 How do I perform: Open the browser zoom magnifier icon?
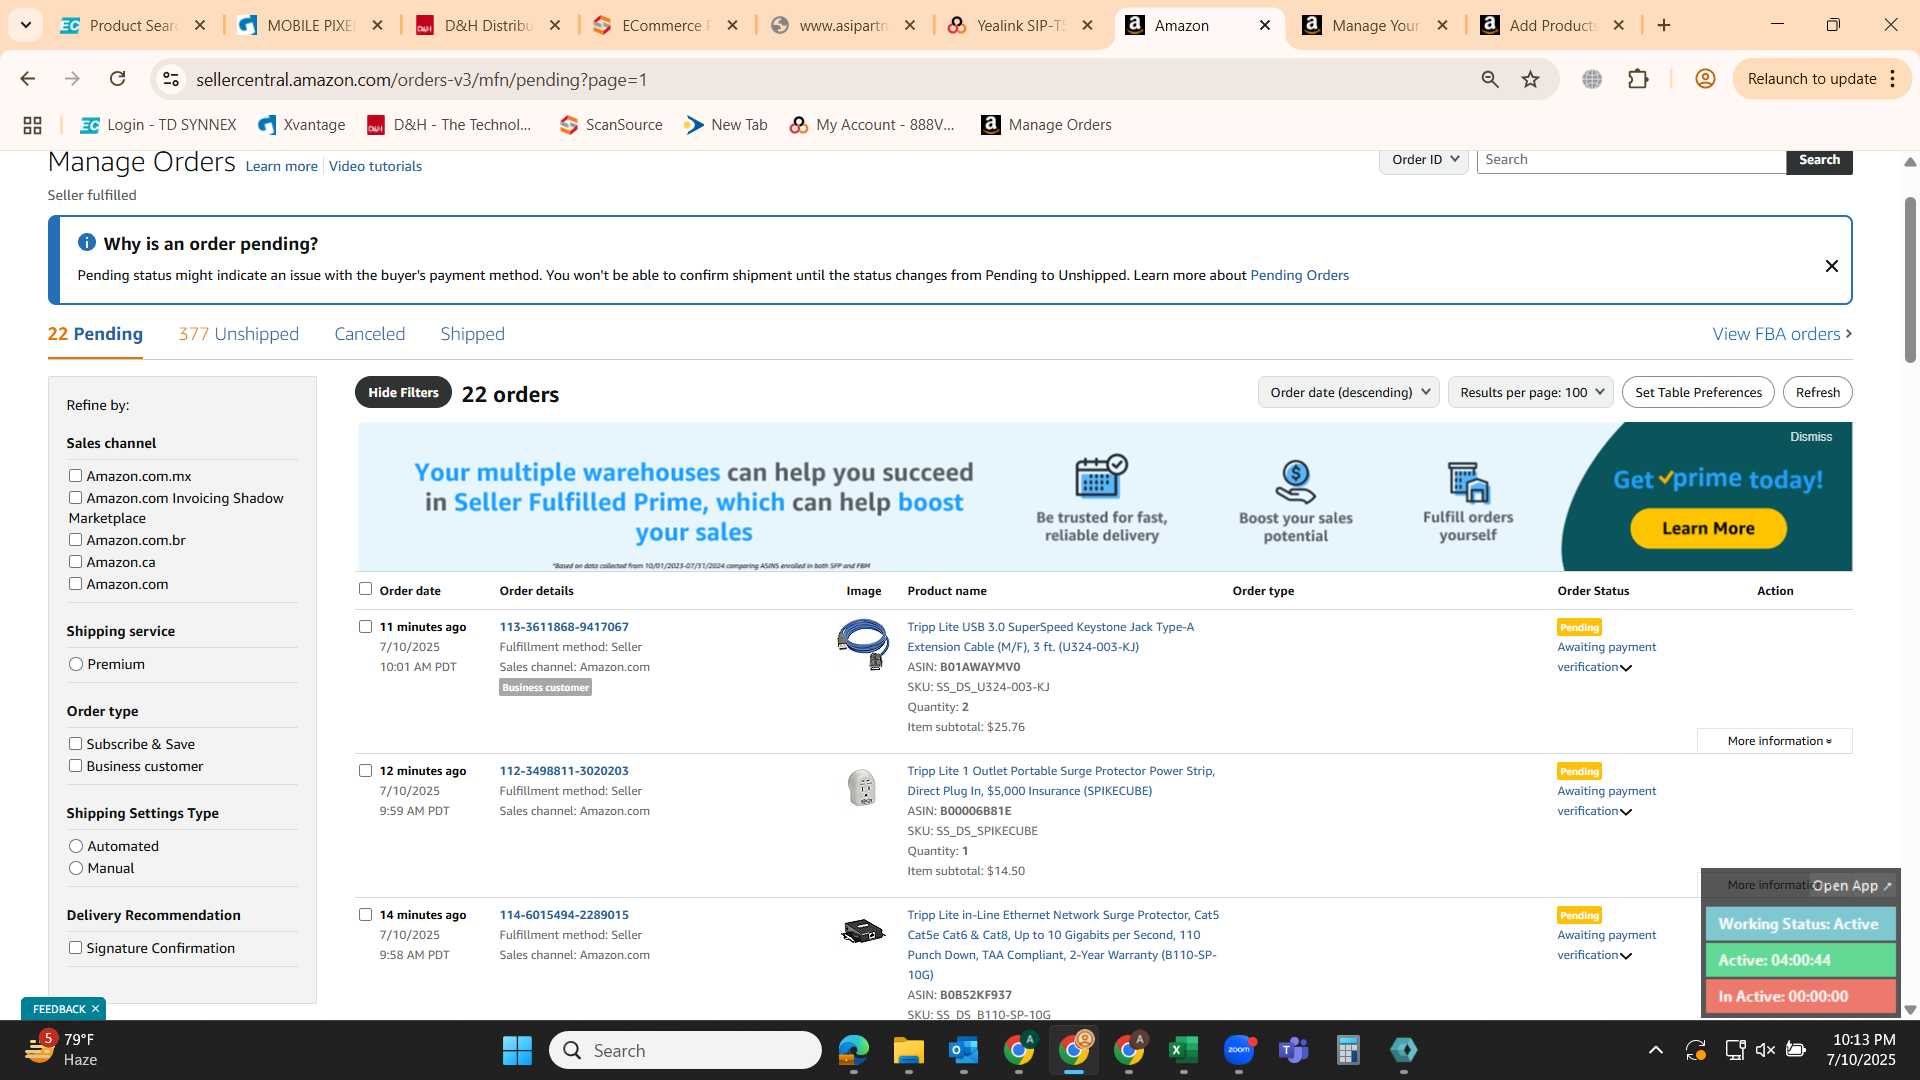click(1490, 79)
